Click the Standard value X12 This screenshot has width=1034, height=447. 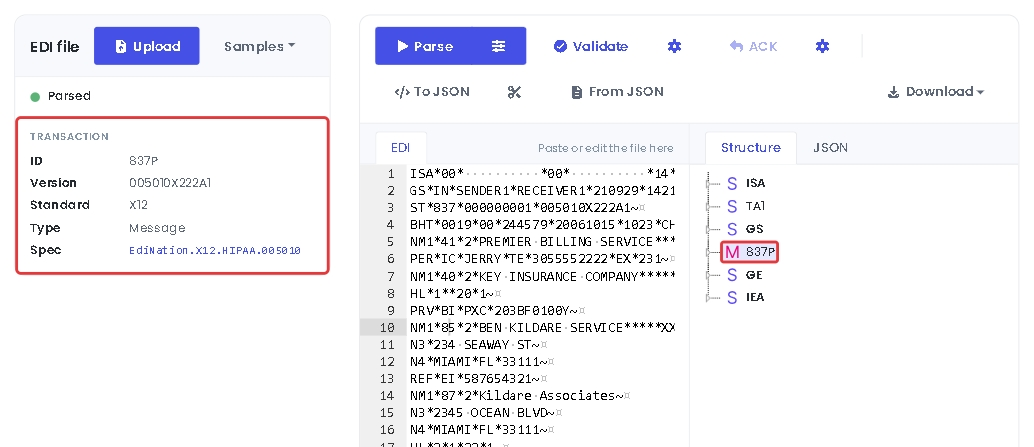click(x=138, y=205)
